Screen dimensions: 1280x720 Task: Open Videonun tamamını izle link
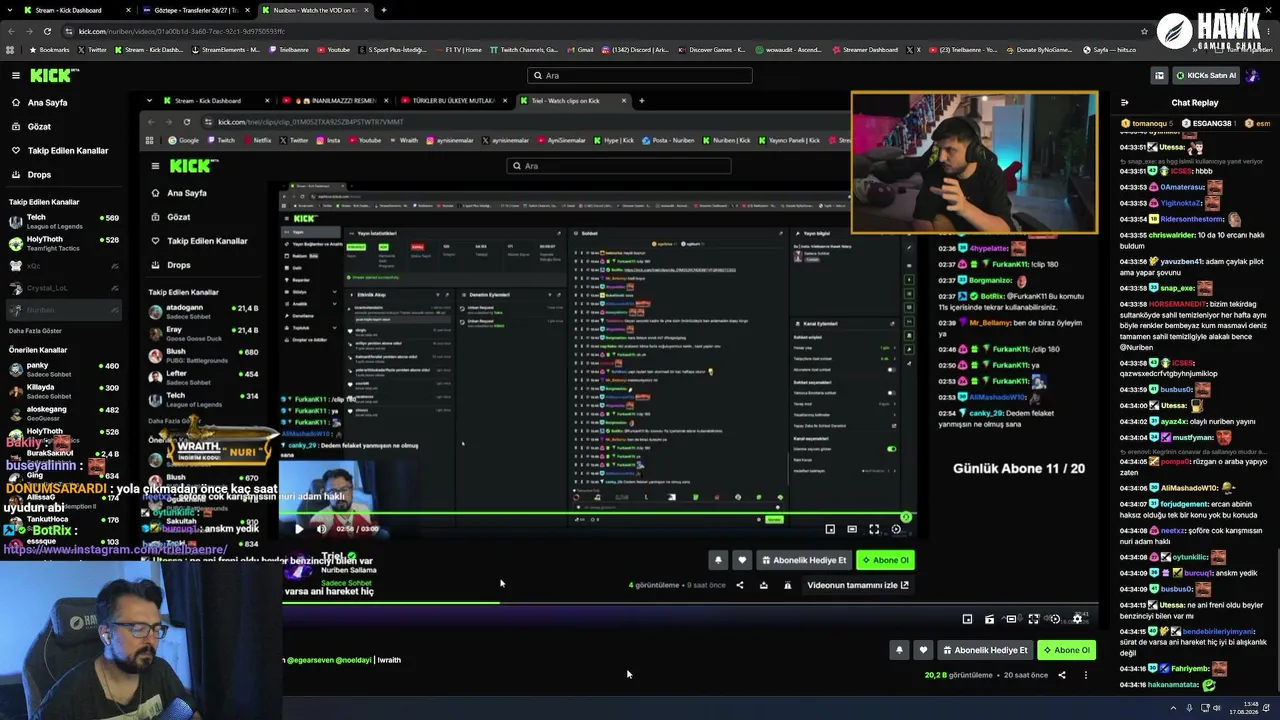pyautogui.click(x=858, y=585)
